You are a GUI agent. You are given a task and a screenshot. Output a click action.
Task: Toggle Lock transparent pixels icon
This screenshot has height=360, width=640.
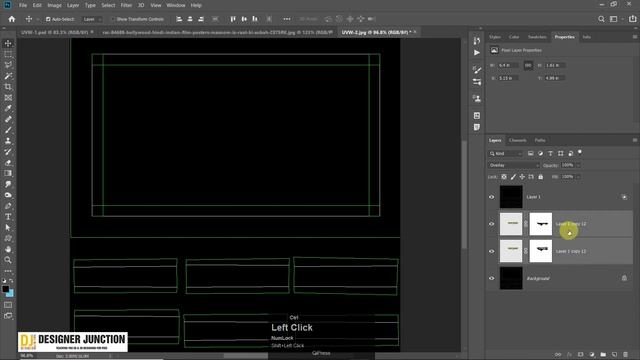pyautogui.click(x=504, y=177)
